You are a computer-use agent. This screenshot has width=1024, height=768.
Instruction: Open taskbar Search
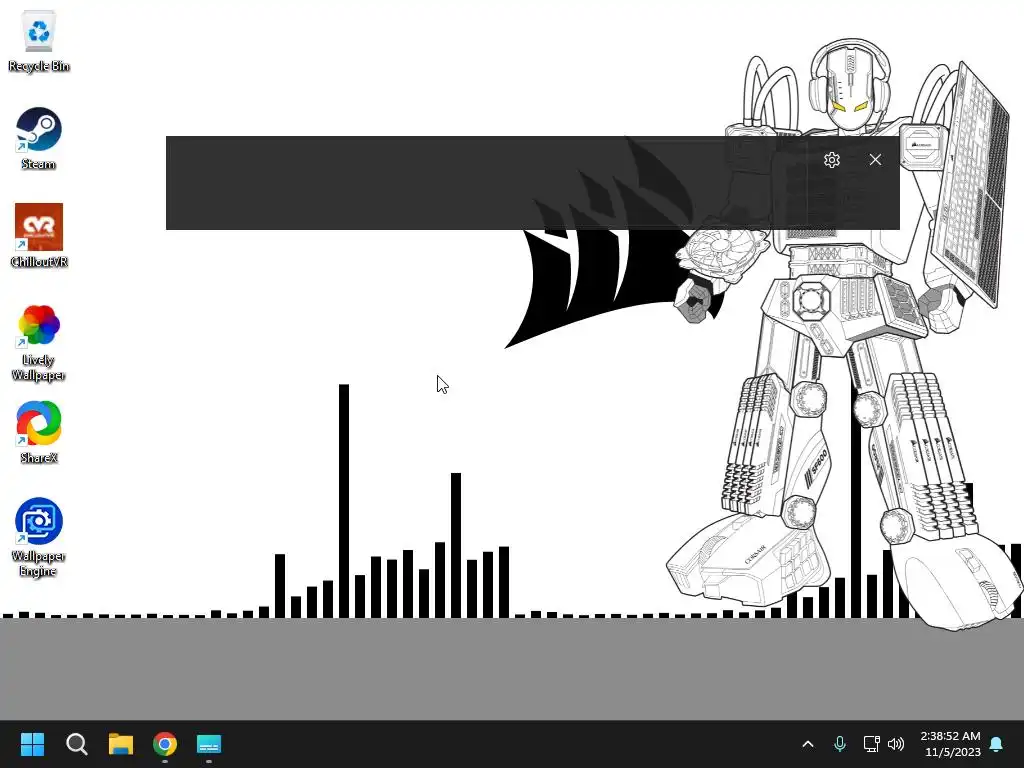[x=76, y=744]
